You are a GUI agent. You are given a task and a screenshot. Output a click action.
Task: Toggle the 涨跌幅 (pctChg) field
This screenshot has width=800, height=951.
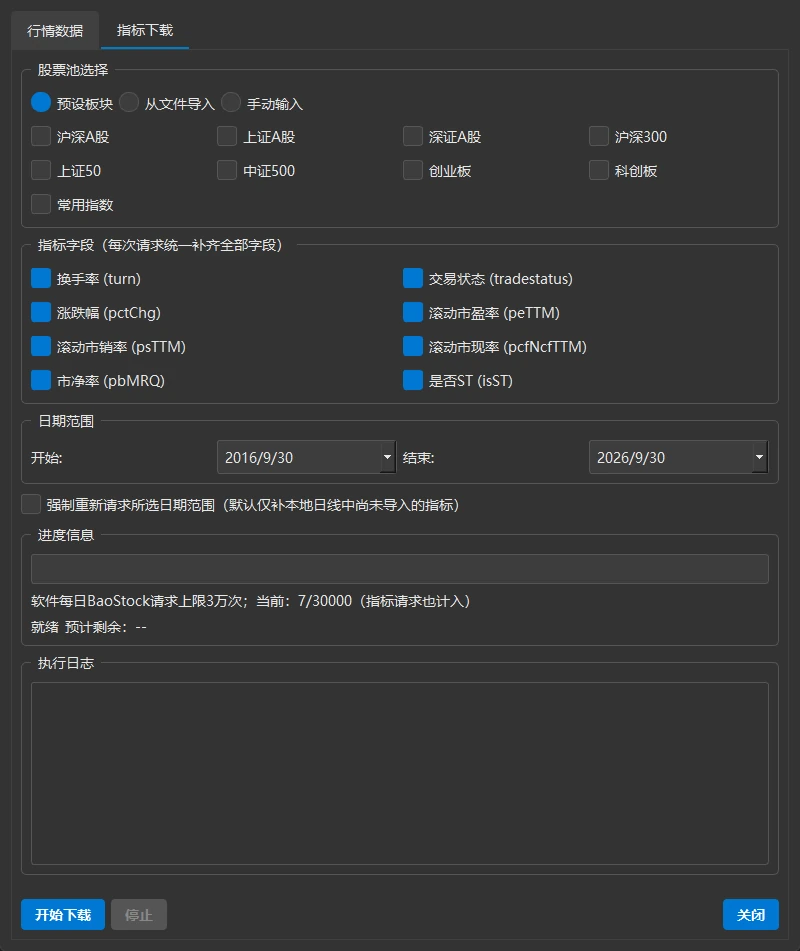click(x=41, y=312)
